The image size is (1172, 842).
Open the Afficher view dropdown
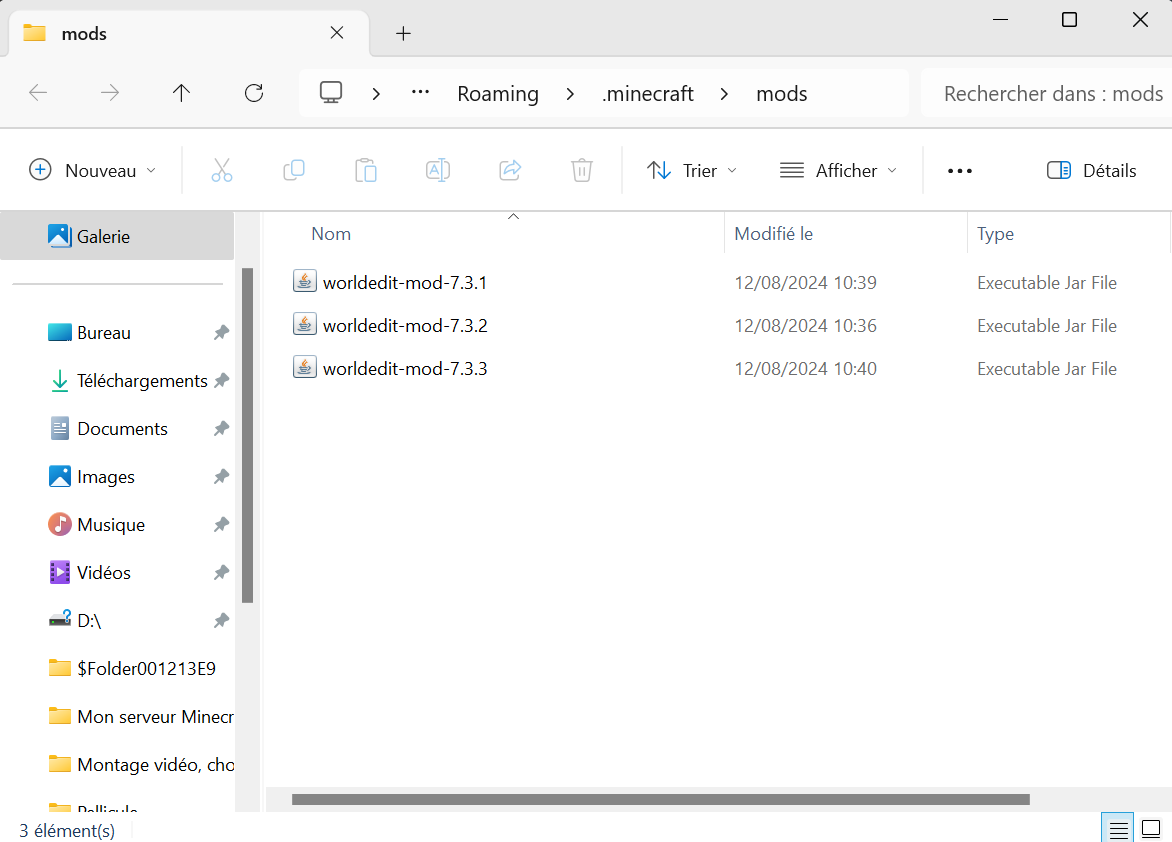click(x=838, y=170)
